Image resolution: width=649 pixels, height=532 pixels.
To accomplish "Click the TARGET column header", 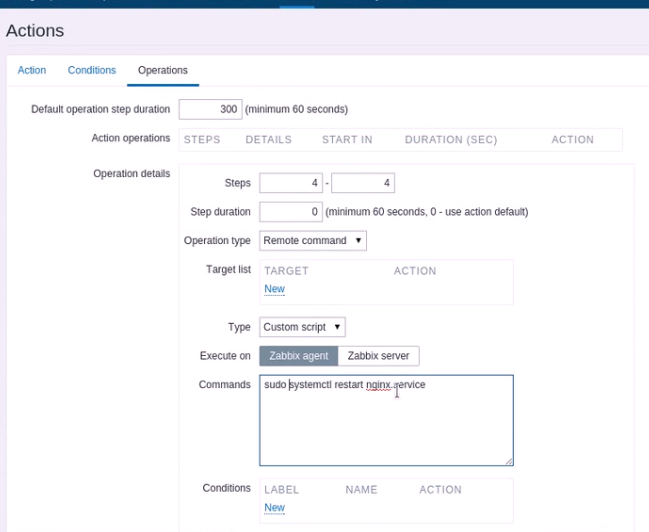I will click(286, 271).
